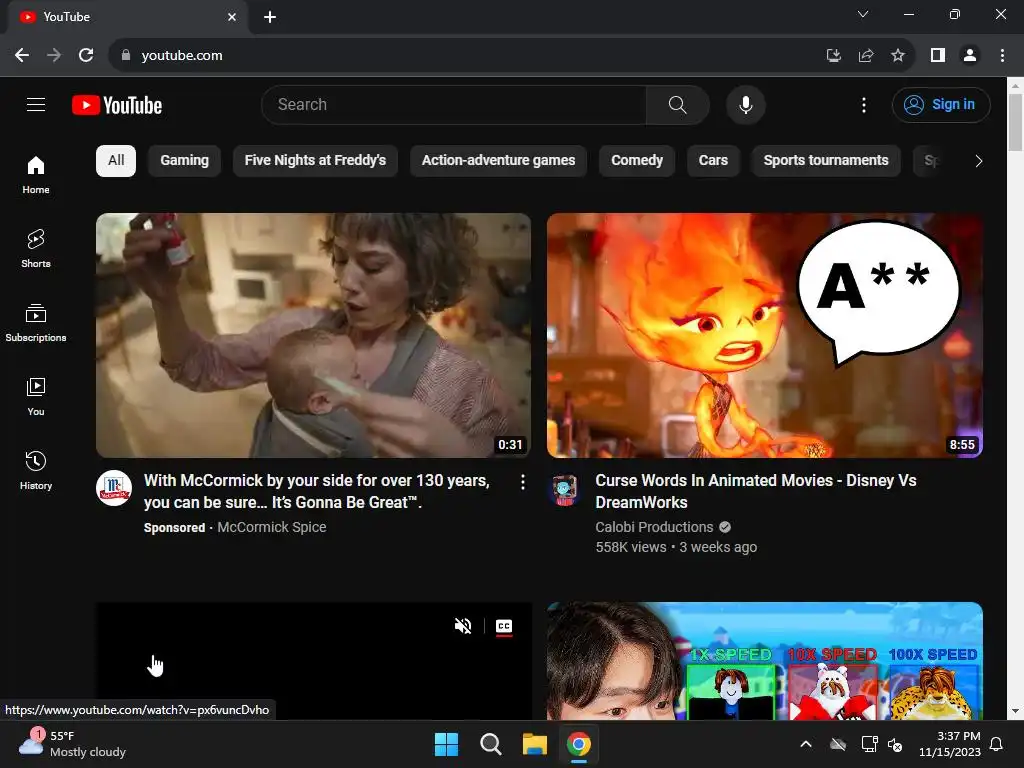The width and height of the screenshot is (1024, 768).
Task: Select the Comedy chip
Action: tap(637, 161)
